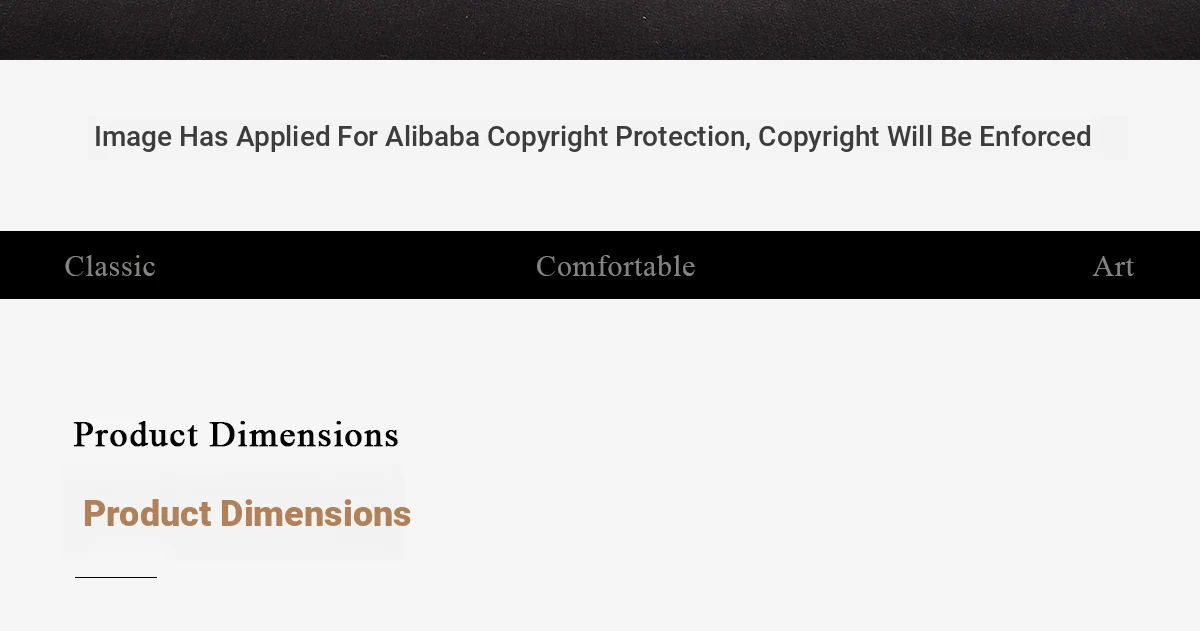This screenshot has height=631, width=1200.
Task: Click "Dimensions" in the black serif heading
Action: [x=304, y=435]
